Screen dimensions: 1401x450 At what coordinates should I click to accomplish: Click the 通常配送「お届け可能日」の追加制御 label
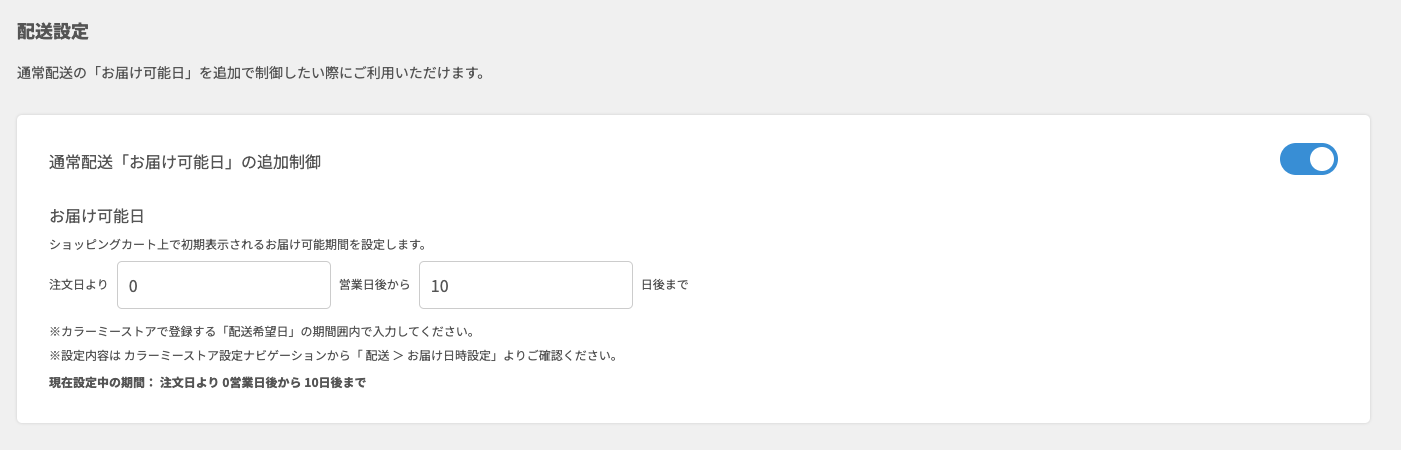[x=185, y=161]
